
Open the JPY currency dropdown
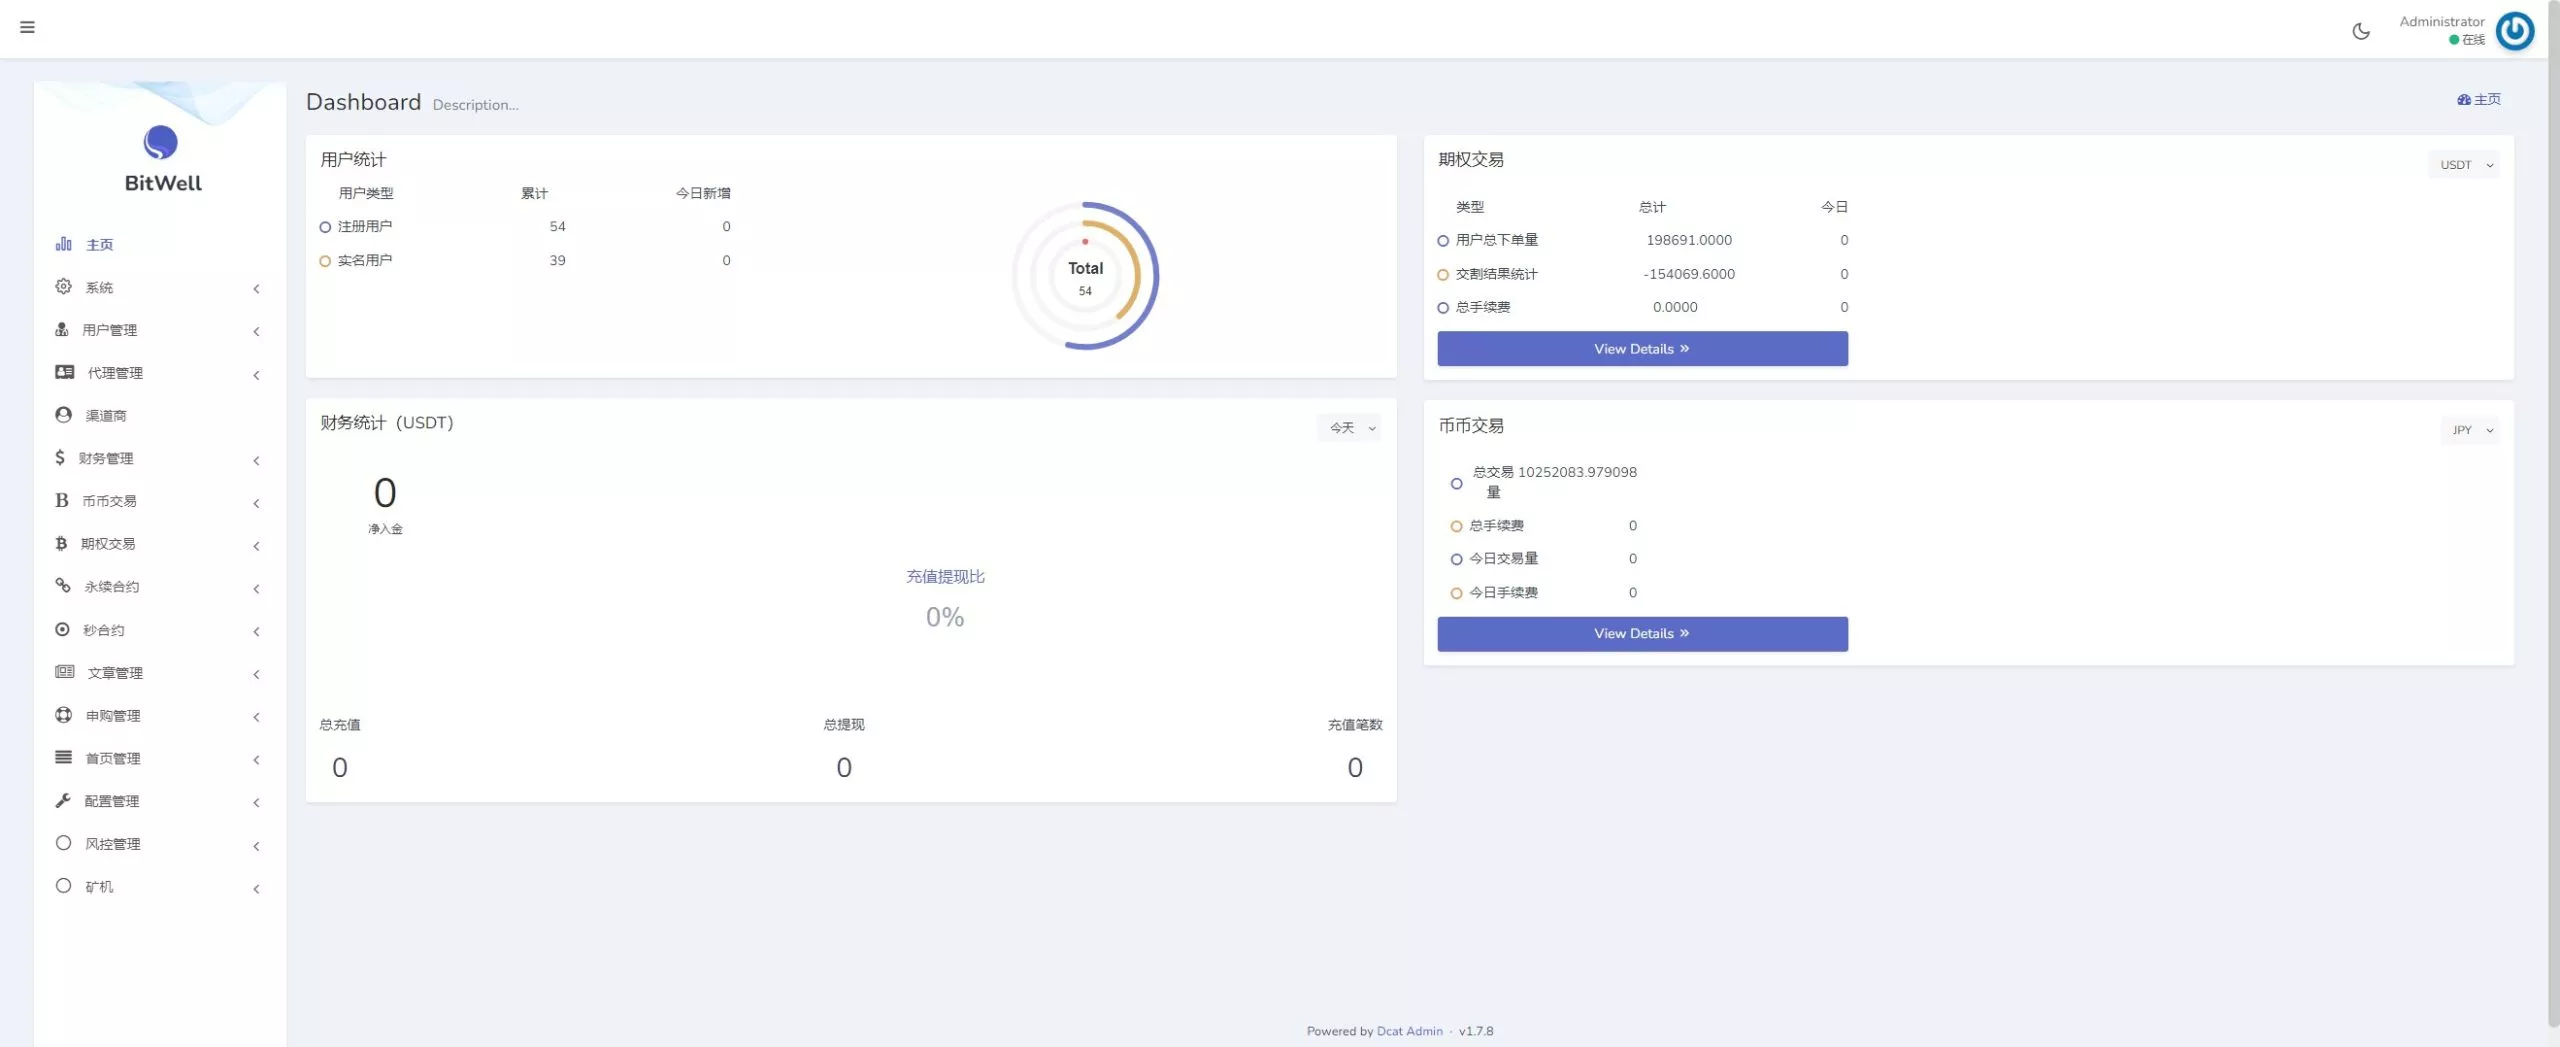tap(2469, 430)
